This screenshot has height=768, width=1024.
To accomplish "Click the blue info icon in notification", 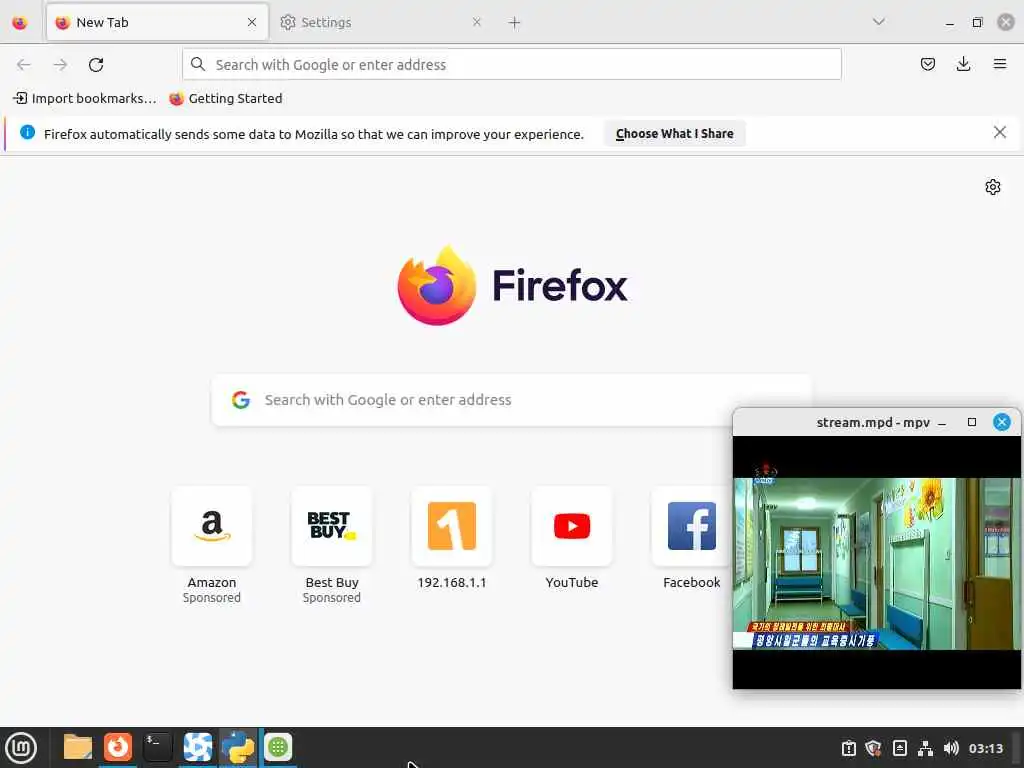I will [27, 133].
